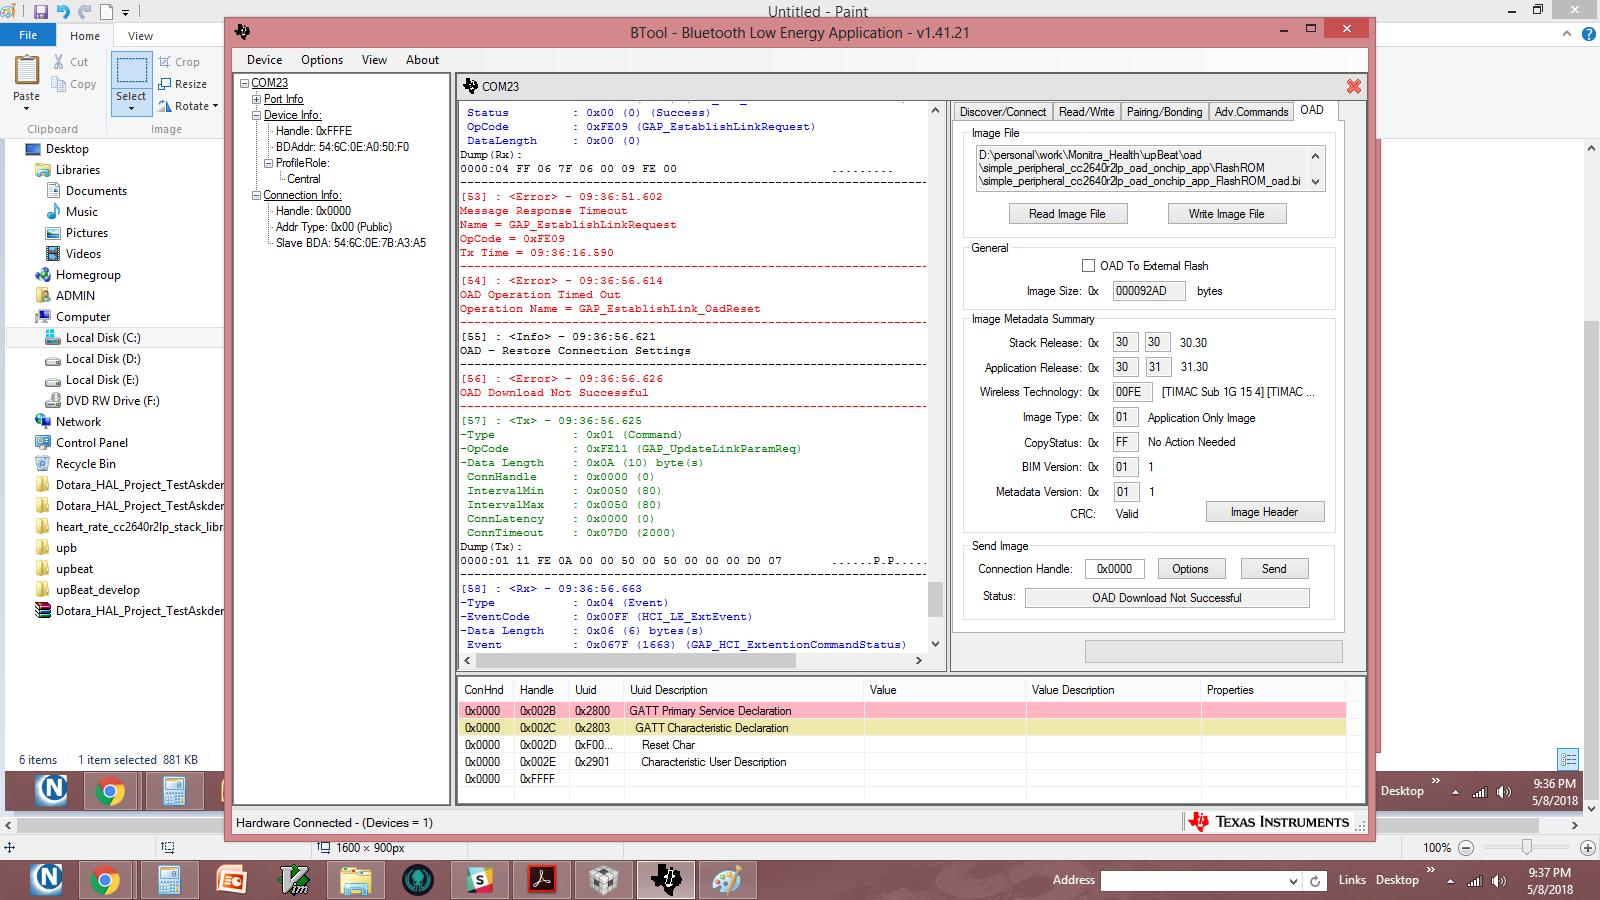Open the Options menu in BTool
The width and height of the screenshot is (1600, 900).
point(322,60)
